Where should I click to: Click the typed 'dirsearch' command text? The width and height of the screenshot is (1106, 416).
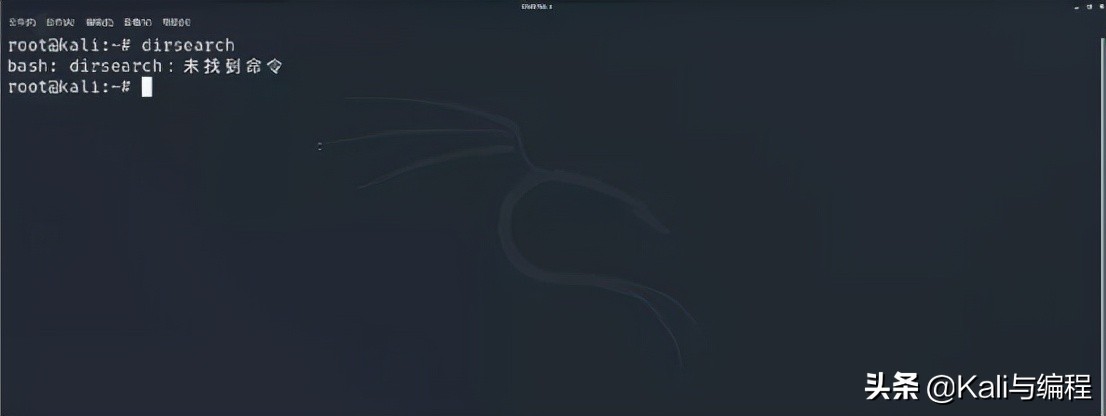(188, 45)
